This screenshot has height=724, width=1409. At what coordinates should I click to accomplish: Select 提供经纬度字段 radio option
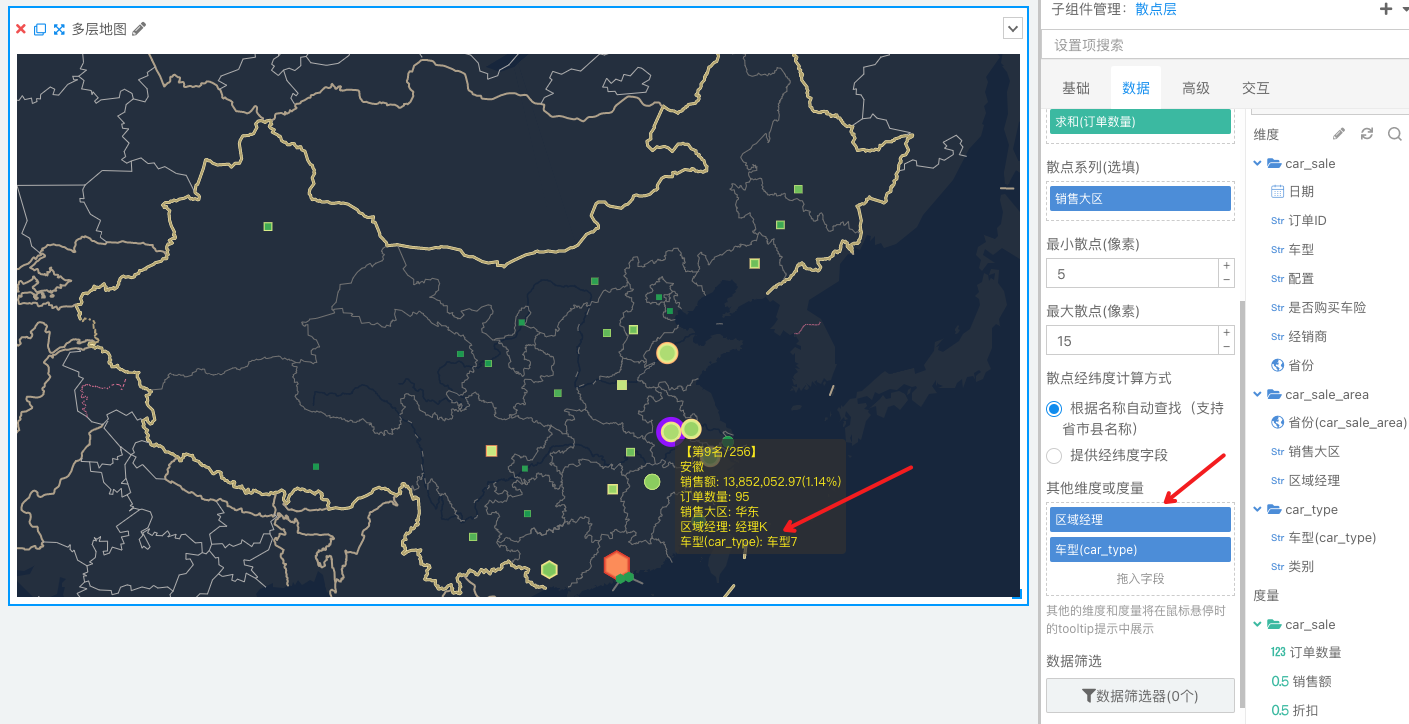1054,455
